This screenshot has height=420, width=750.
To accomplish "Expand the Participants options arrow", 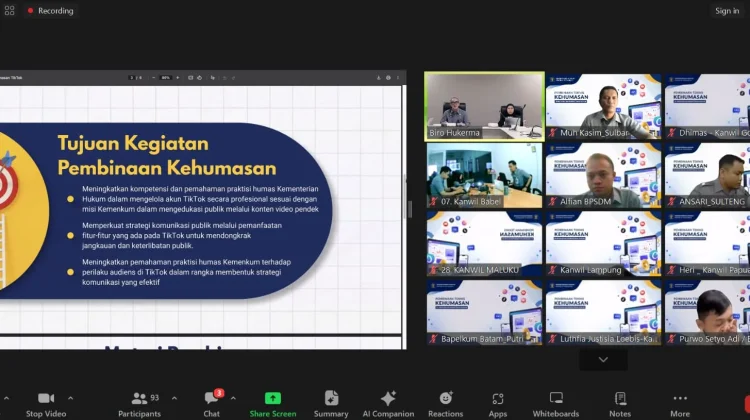I will 174,398.
